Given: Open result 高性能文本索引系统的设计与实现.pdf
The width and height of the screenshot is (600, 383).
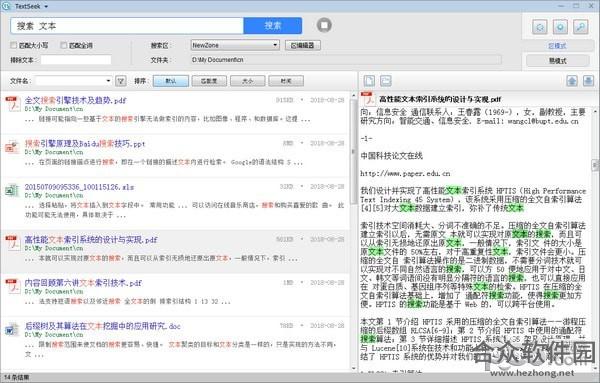Looking at the screenshot, I should (x=91, y=240).
